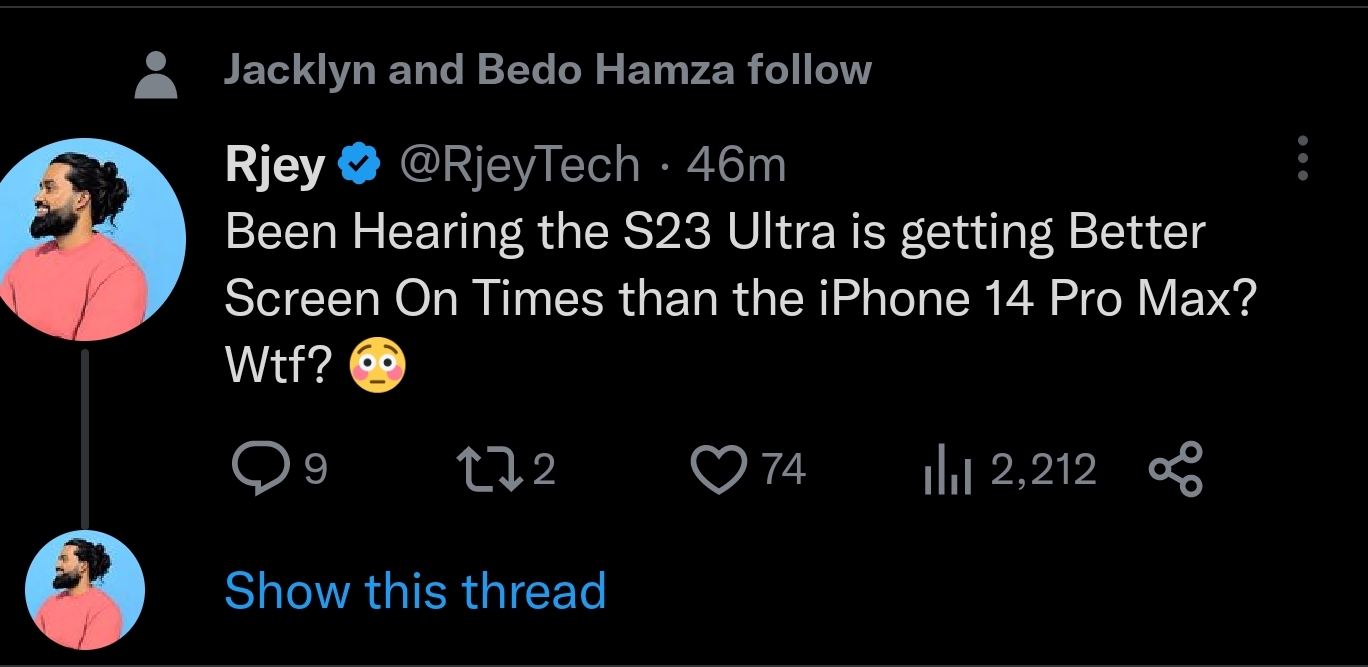
Task: Open the @RjeyTech handle link
Action: point(520,165)
